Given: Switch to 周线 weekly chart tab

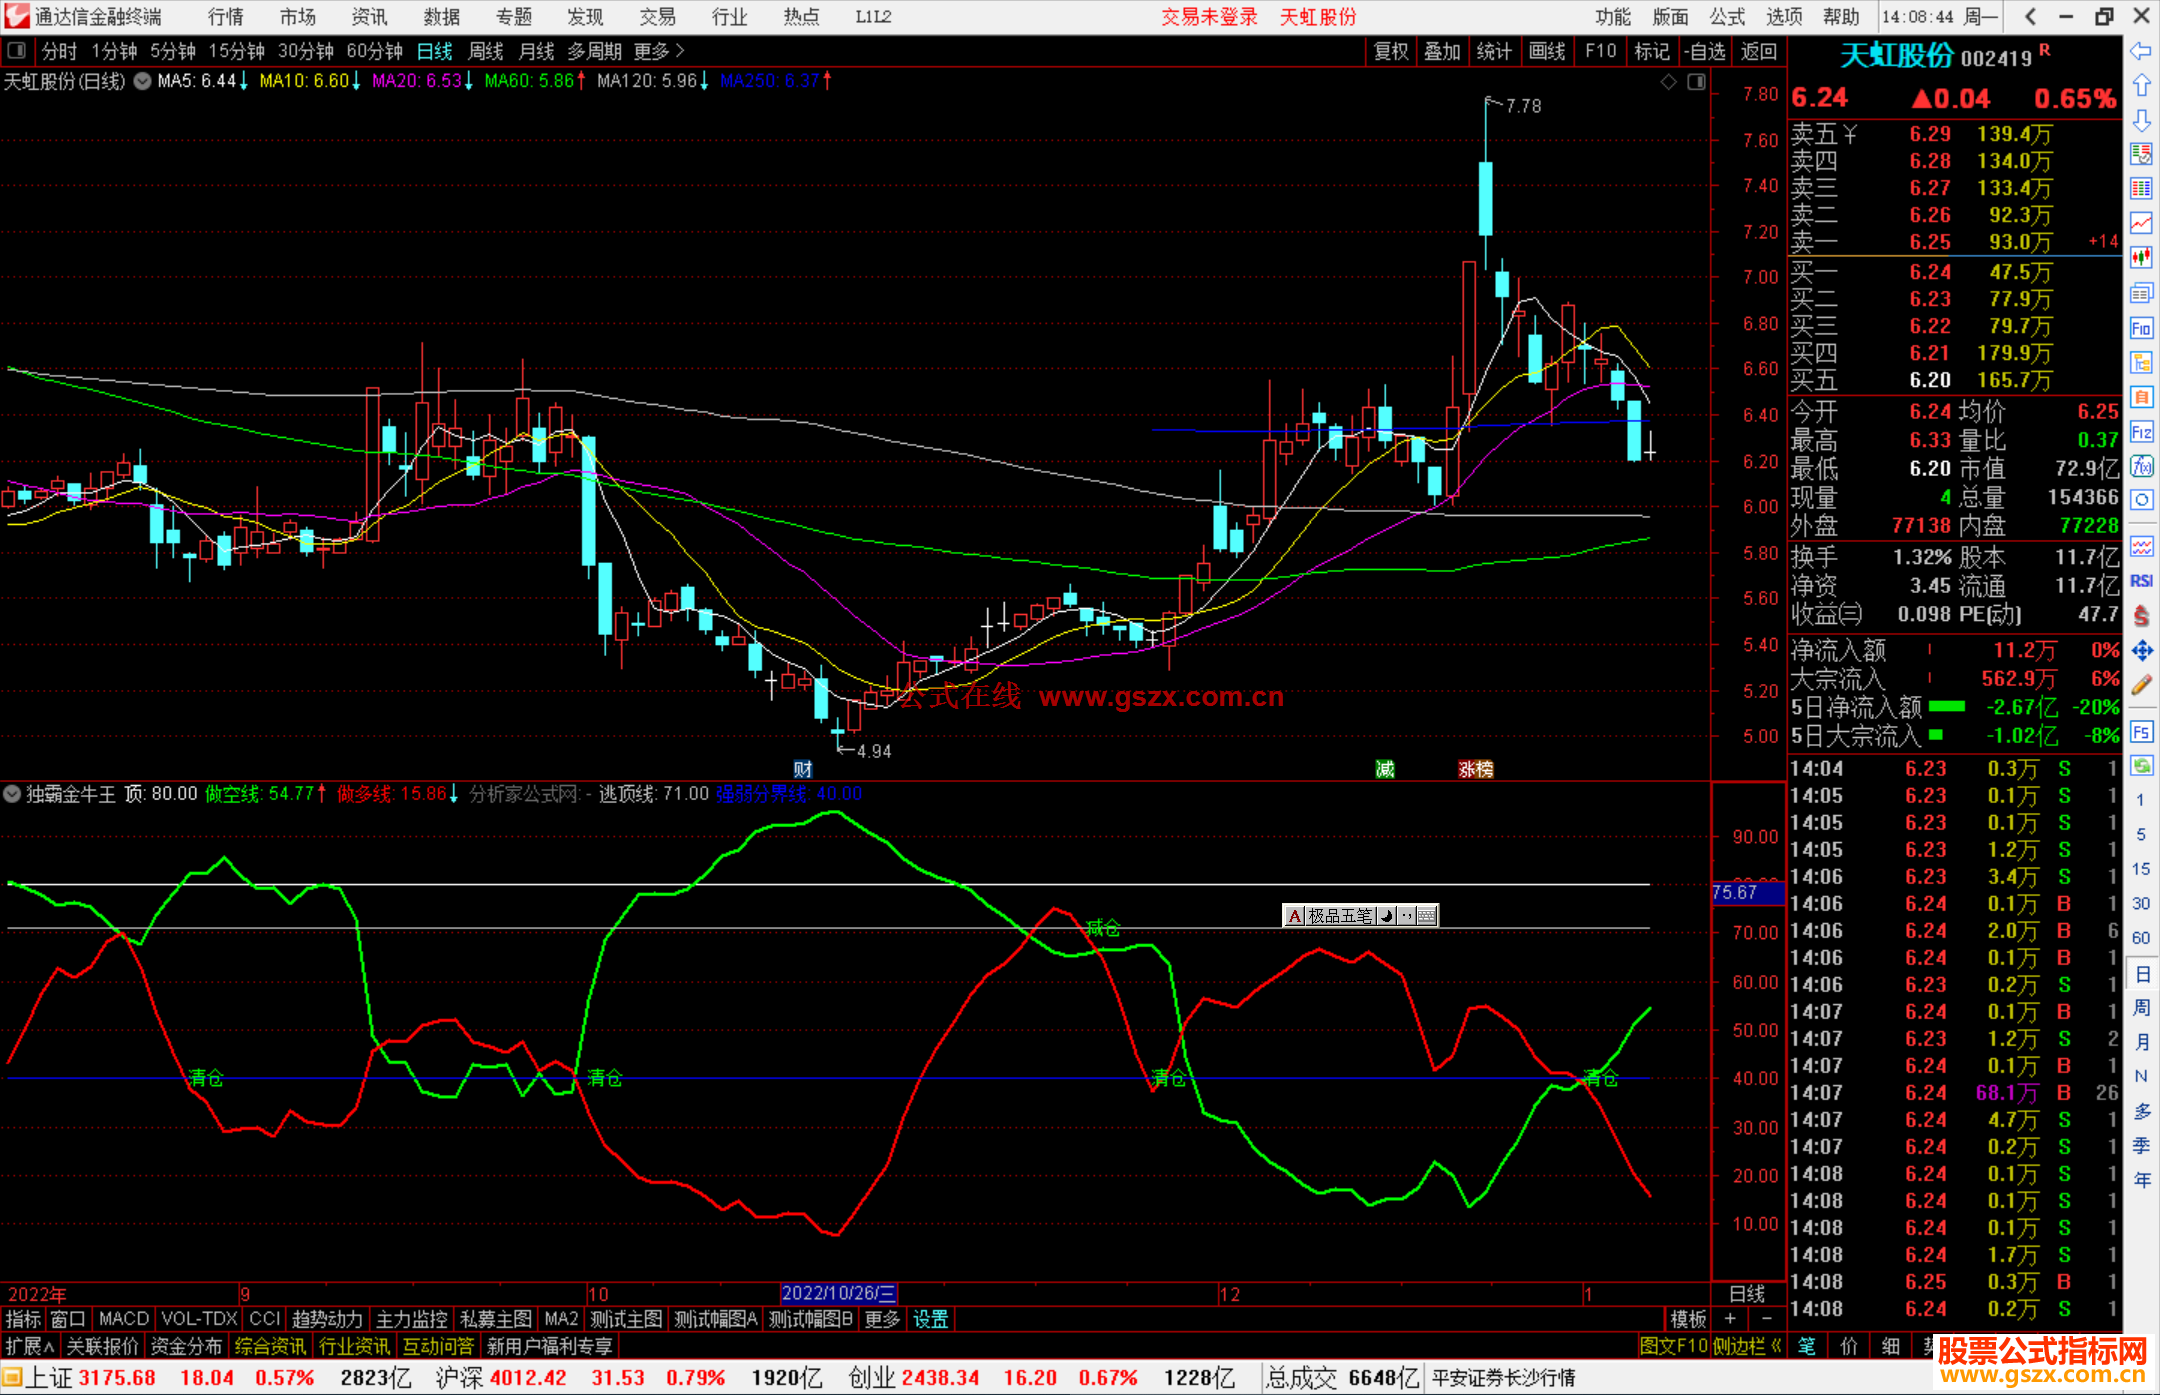Looking at the screenshot, I should (486, 51).
